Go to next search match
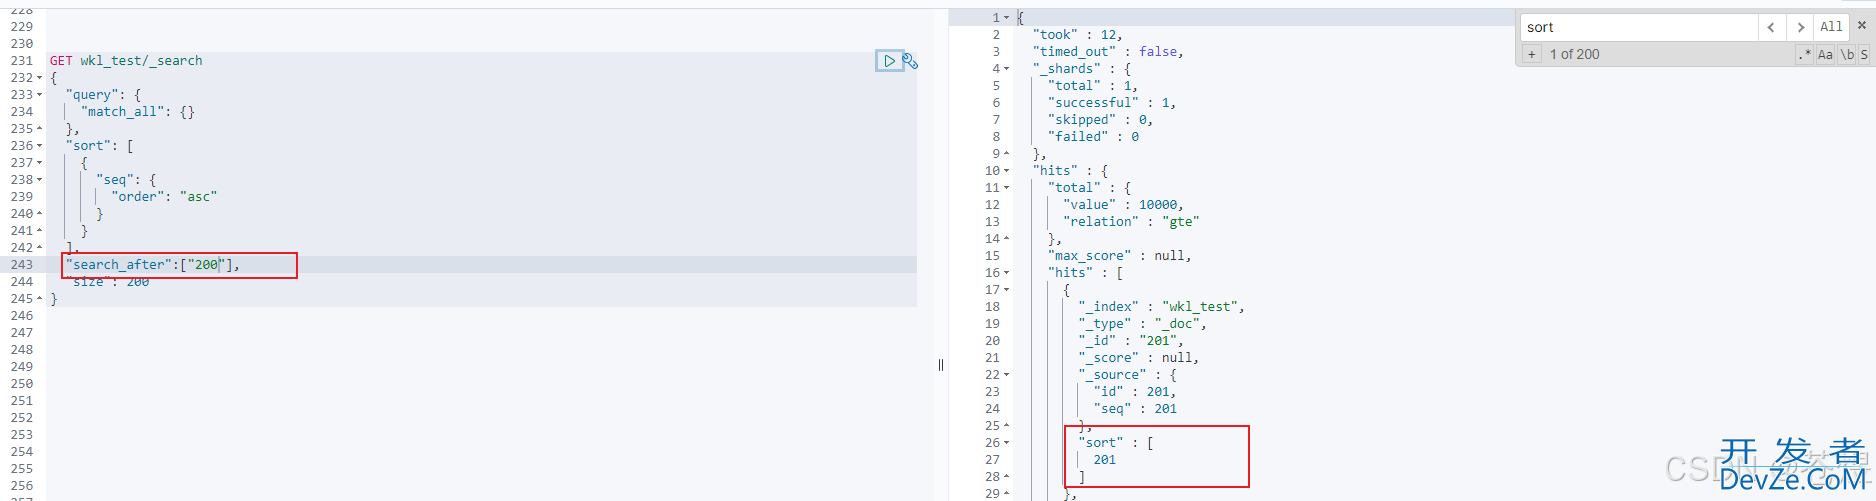Viewport: 1876px width, 501px height. 1800,27
